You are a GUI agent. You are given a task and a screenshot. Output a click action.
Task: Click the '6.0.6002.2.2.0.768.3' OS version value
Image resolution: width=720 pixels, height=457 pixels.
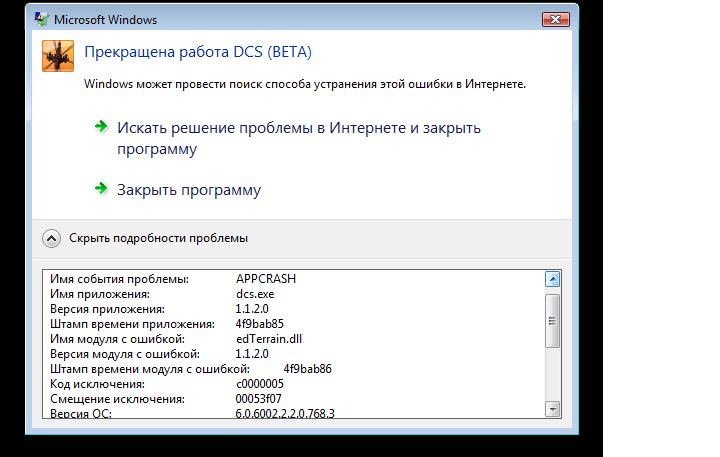[x=285, y=413]
